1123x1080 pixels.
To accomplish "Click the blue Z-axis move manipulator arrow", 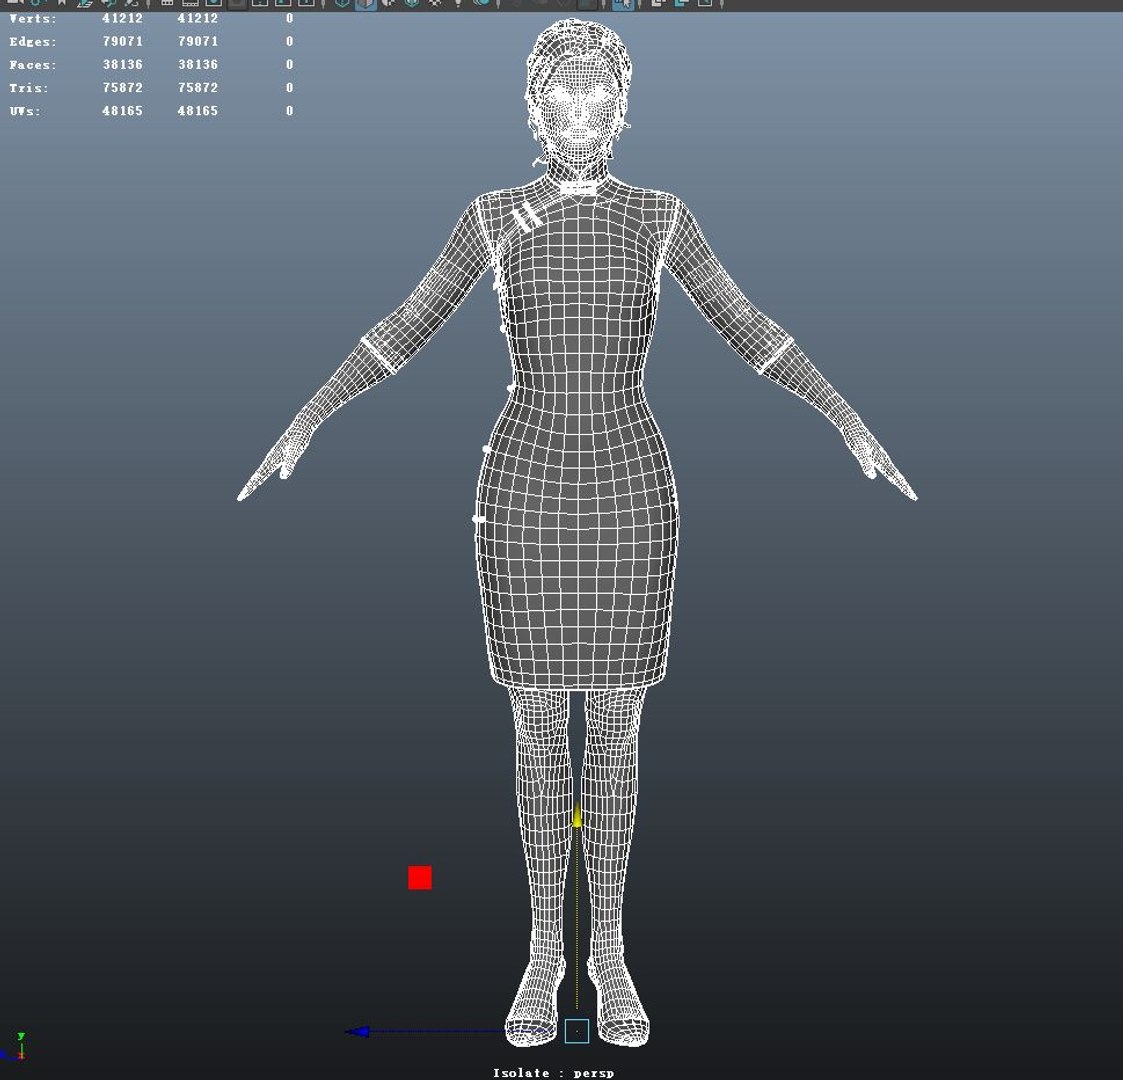I will pos(357,1031).
